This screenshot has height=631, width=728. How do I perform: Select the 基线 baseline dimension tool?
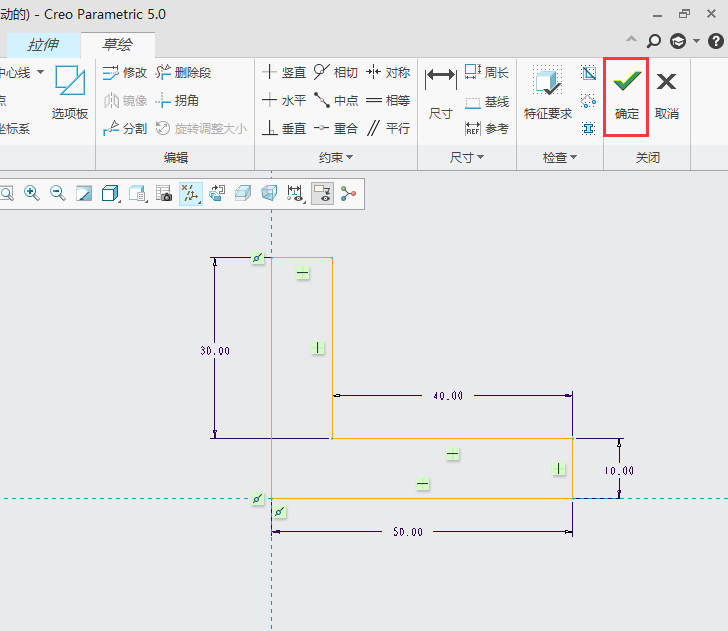[487, 101]
